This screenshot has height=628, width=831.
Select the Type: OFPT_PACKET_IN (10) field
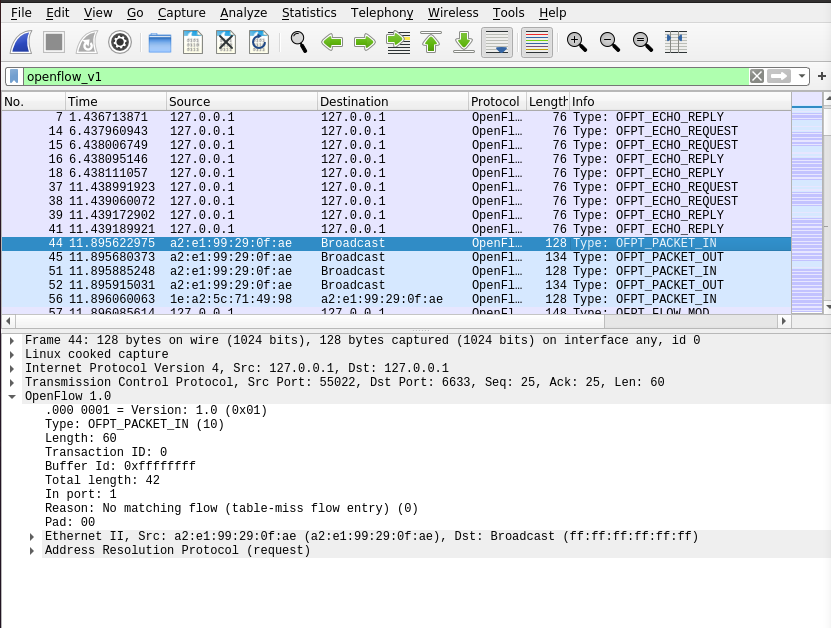tap(135, 424)
